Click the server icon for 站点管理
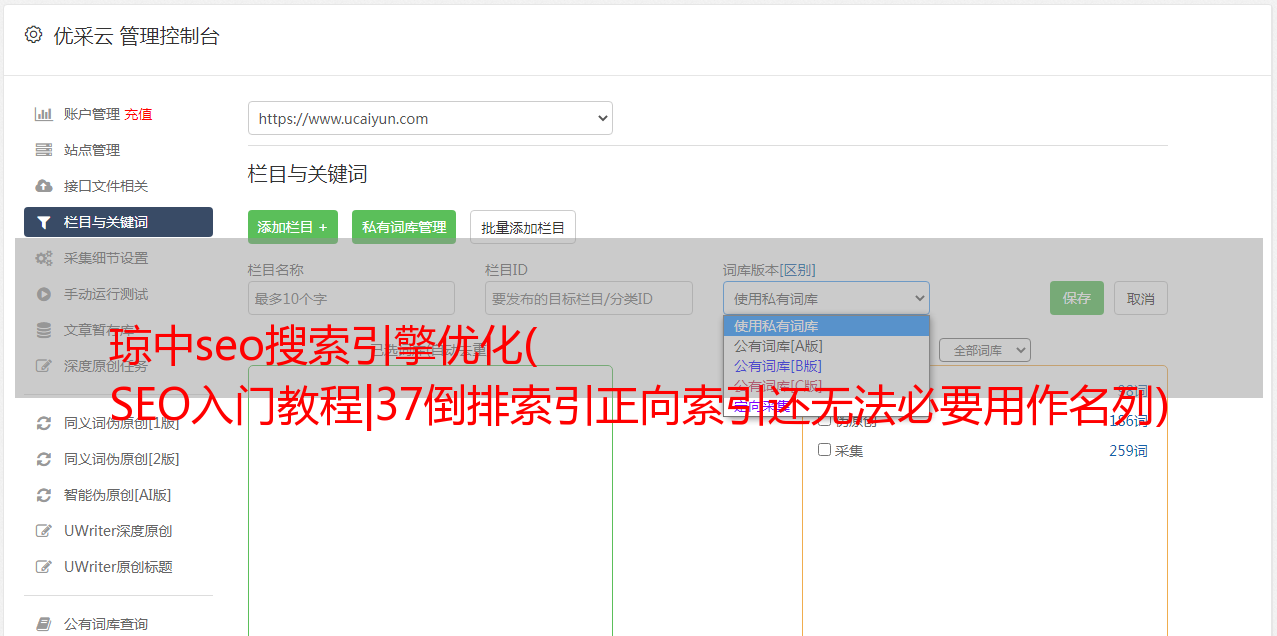The image size is (1277, 636). (43, 150)
